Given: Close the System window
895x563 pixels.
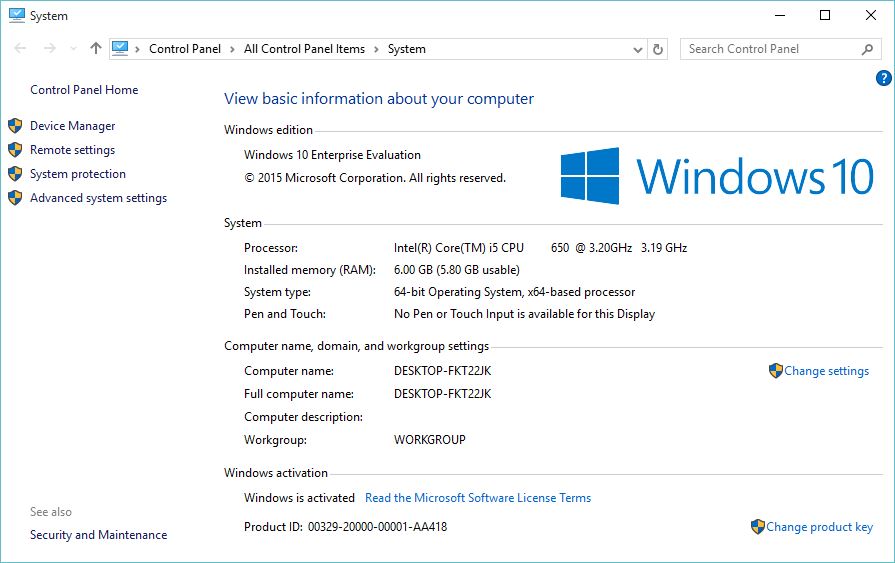Looking at the screenshot, I should tap(870, 15).
